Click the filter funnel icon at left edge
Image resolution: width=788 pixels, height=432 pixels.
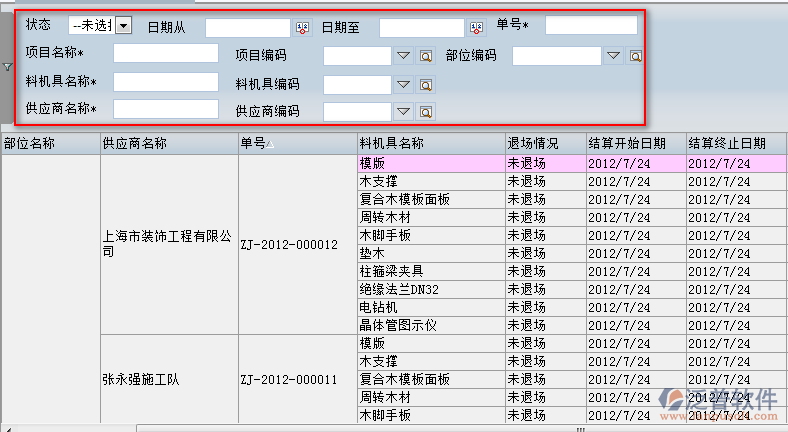tap(8, 68)
